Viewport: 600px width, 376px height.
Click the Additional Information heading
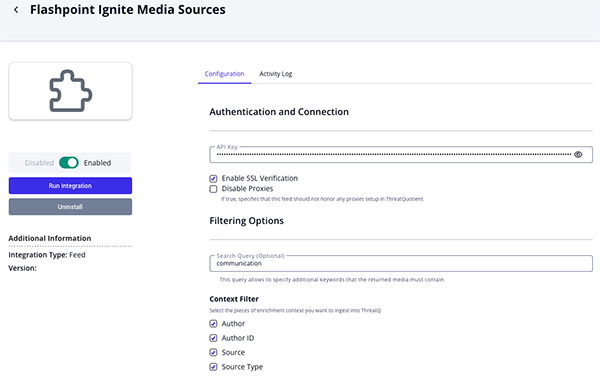point(50,238)
